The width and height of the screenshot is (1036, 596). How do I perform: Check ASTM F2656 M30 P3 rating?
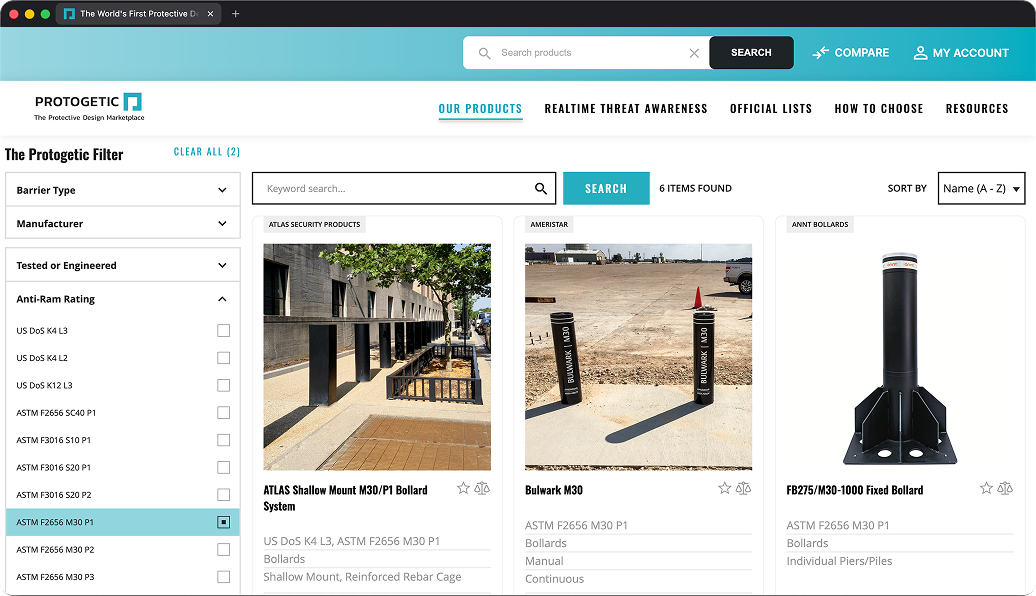click(x=223, y=577)
